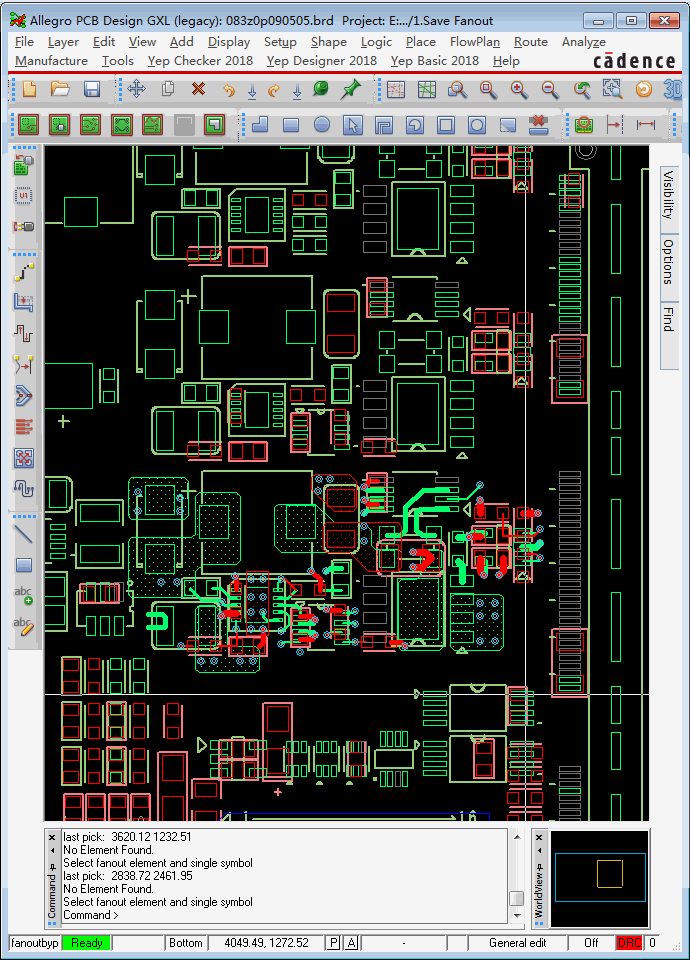Select the Add line tool icon
This screenshot has width=690, height=960.
24,534
